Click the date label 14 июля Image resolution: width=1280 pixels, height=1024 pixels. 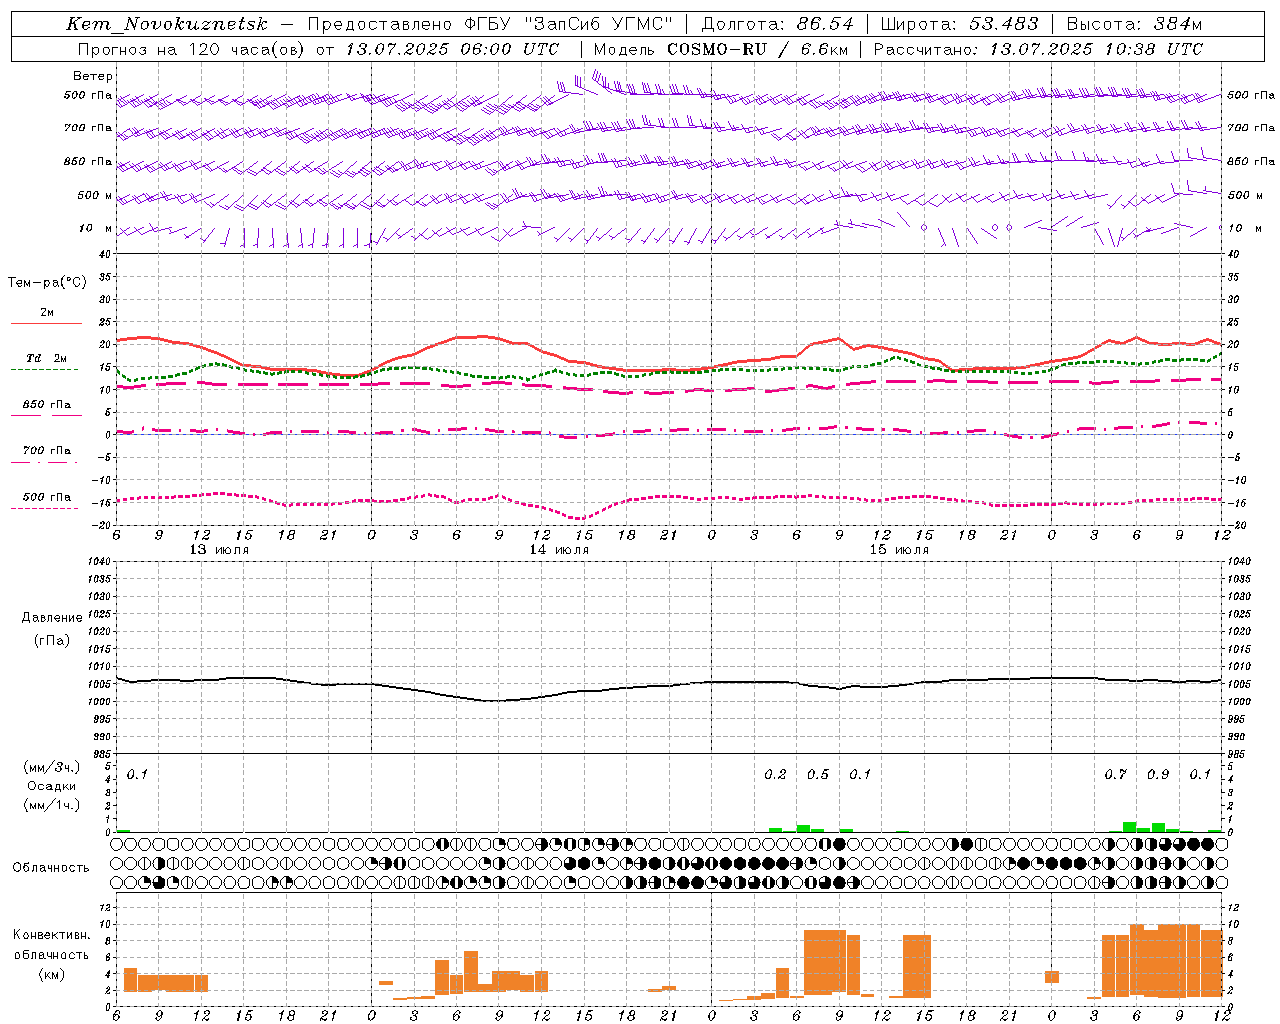pos(559,550)
